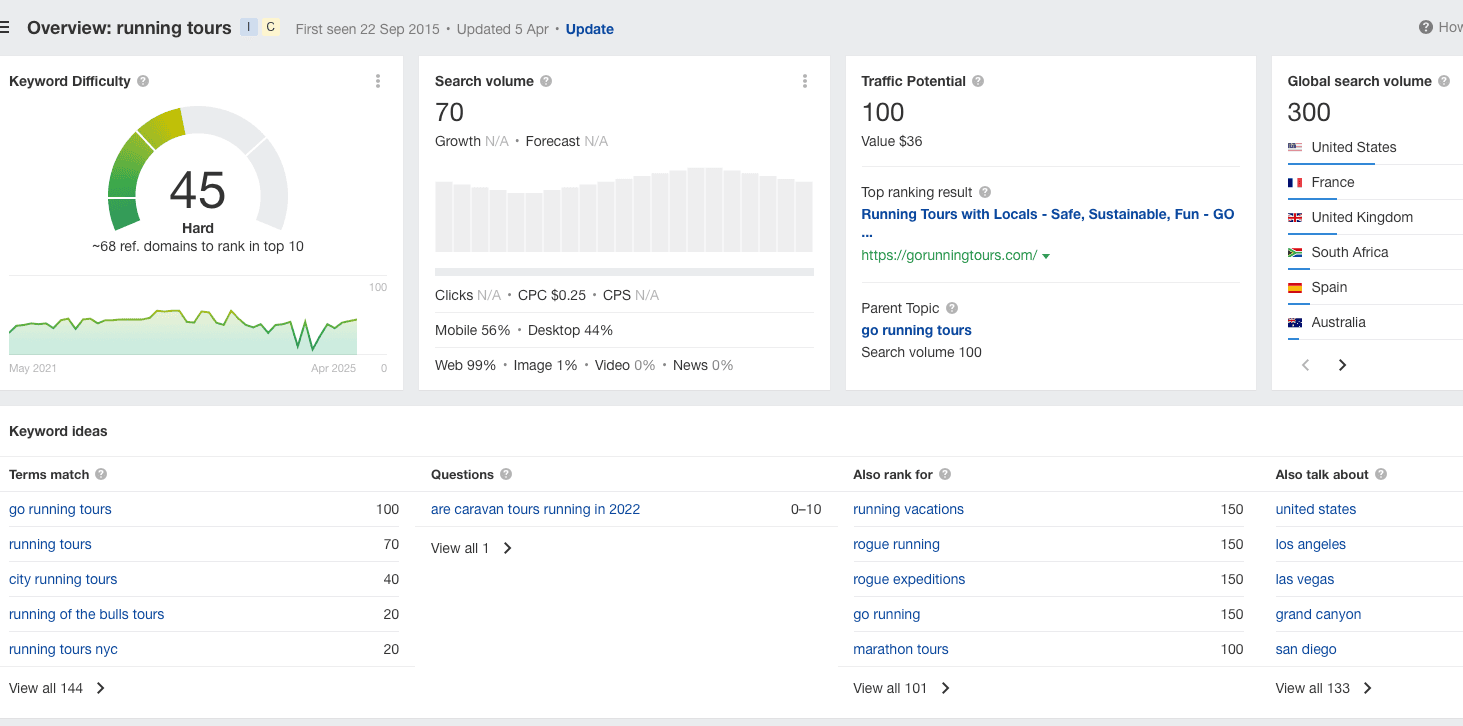
Task: Open the 'go running tours' parent topic link
Action: [x=916, y=330]
